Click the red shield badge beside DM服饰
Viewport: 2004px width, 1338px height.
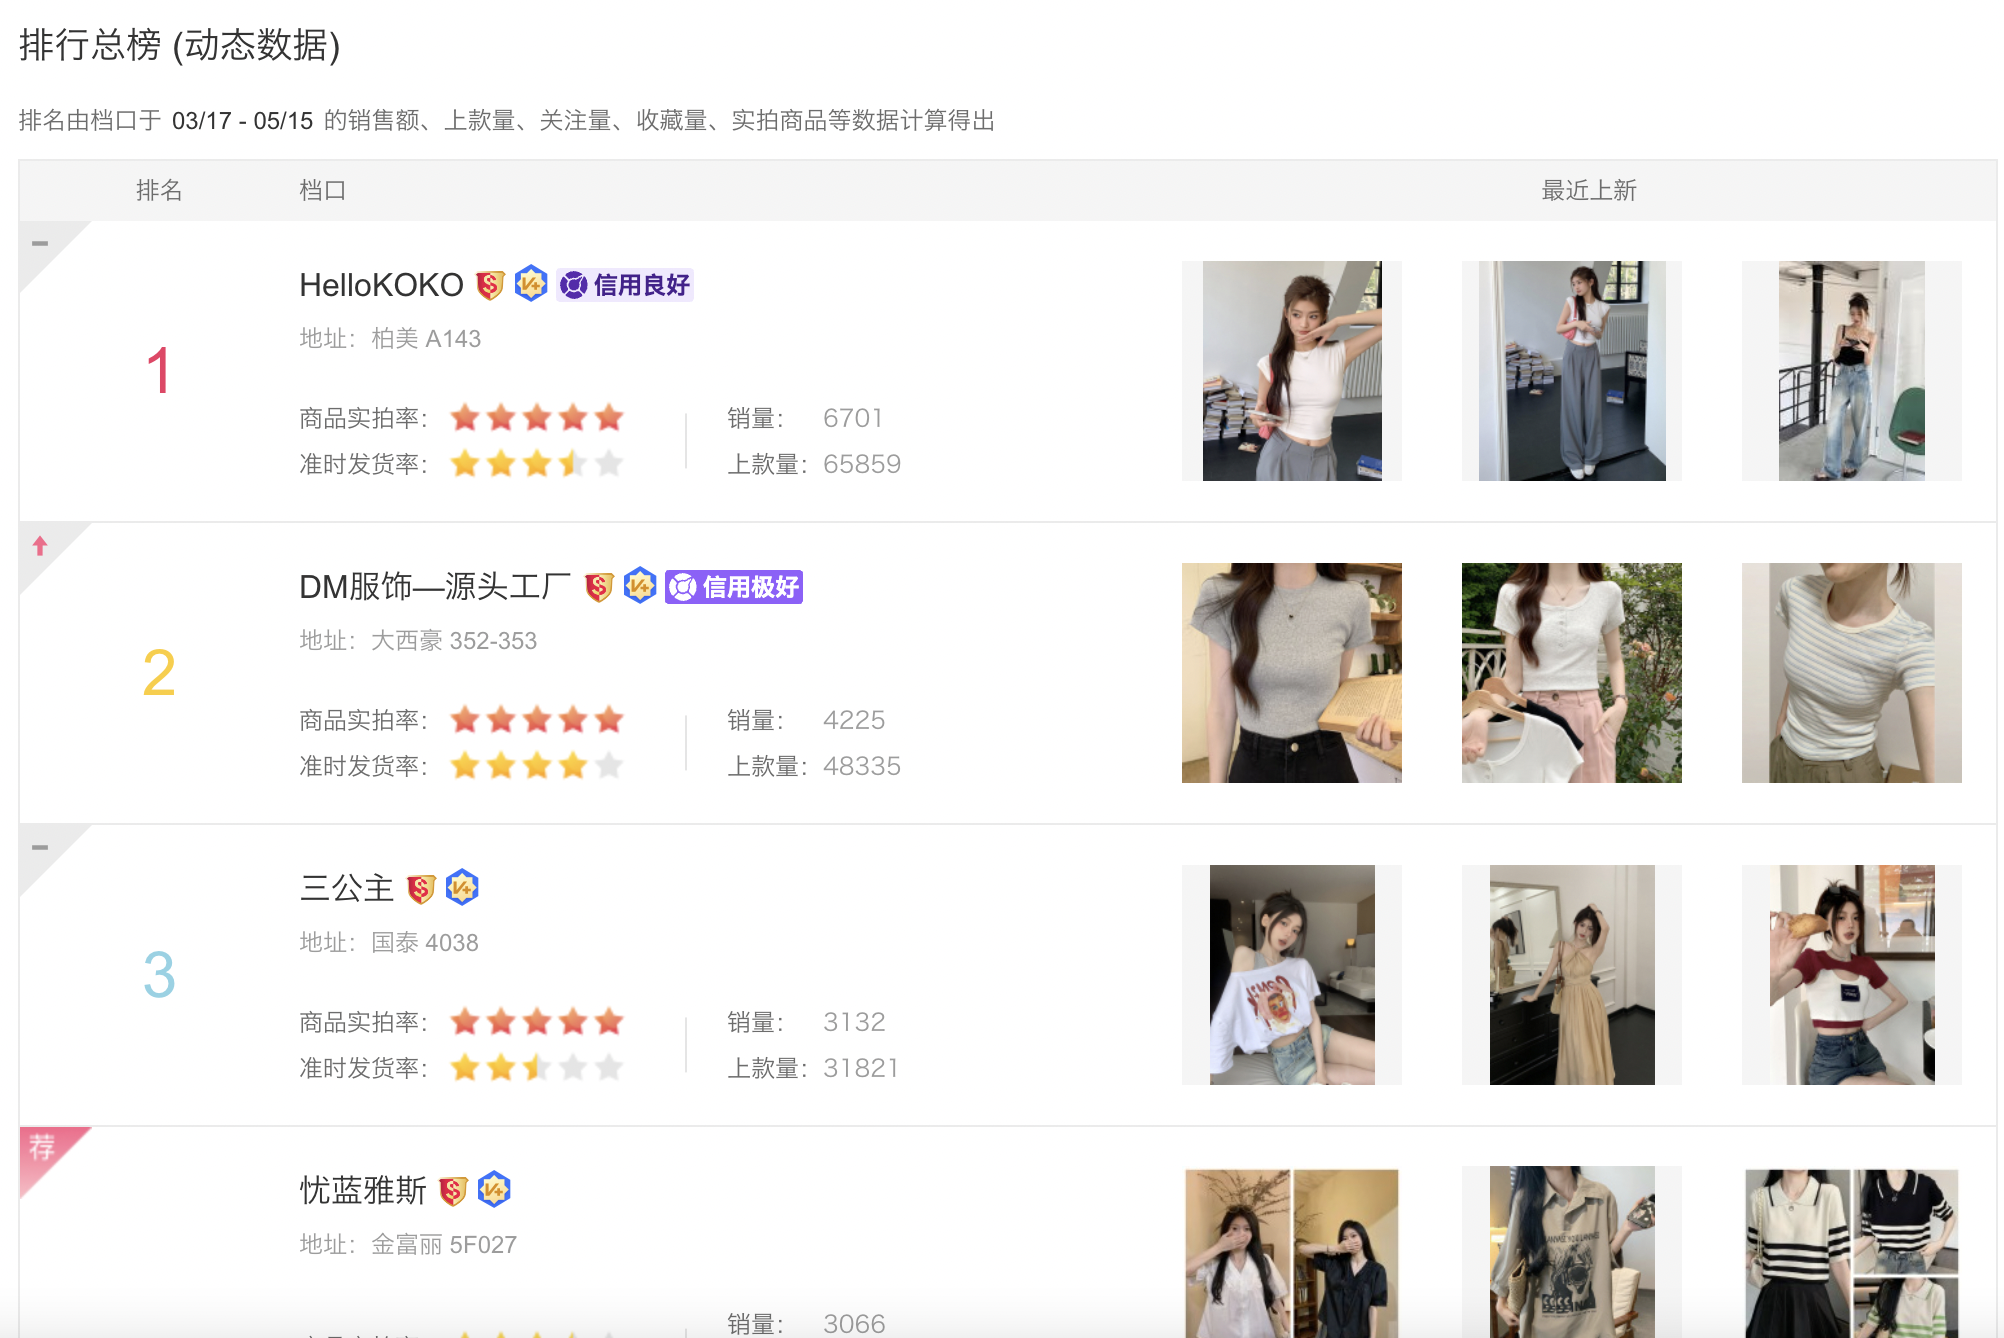[598, 588]
